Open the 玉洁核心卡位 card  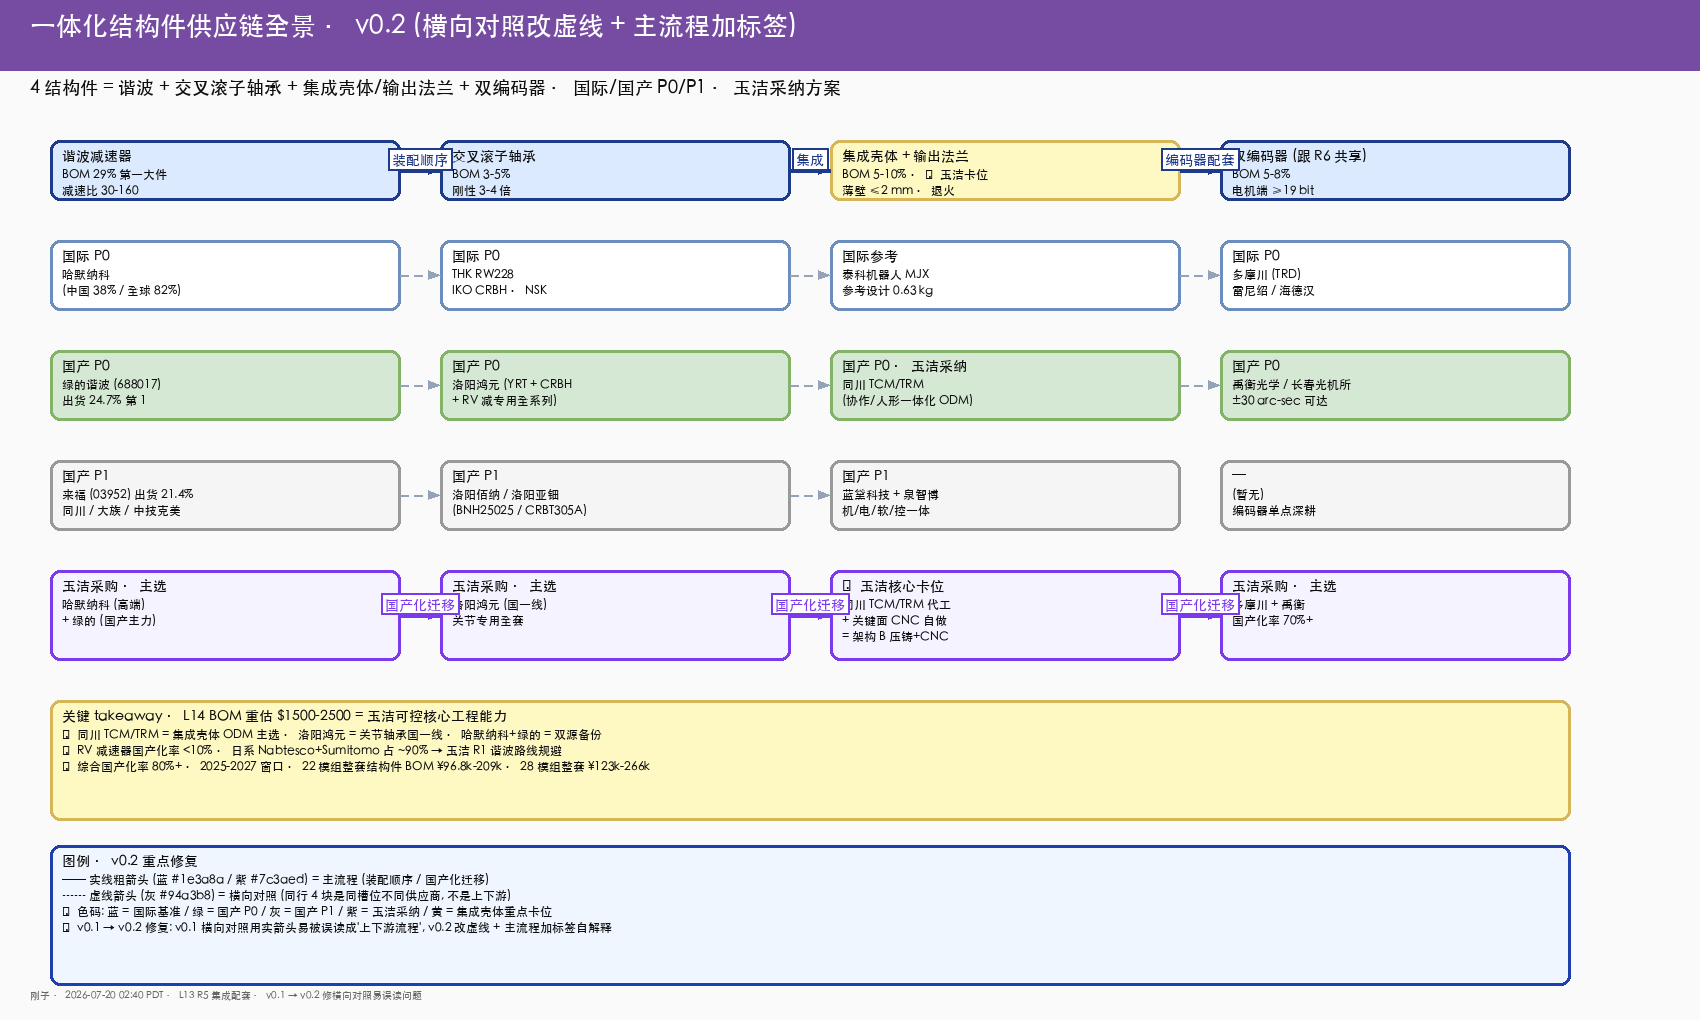pyautogui.click(x=1005, y=615)
